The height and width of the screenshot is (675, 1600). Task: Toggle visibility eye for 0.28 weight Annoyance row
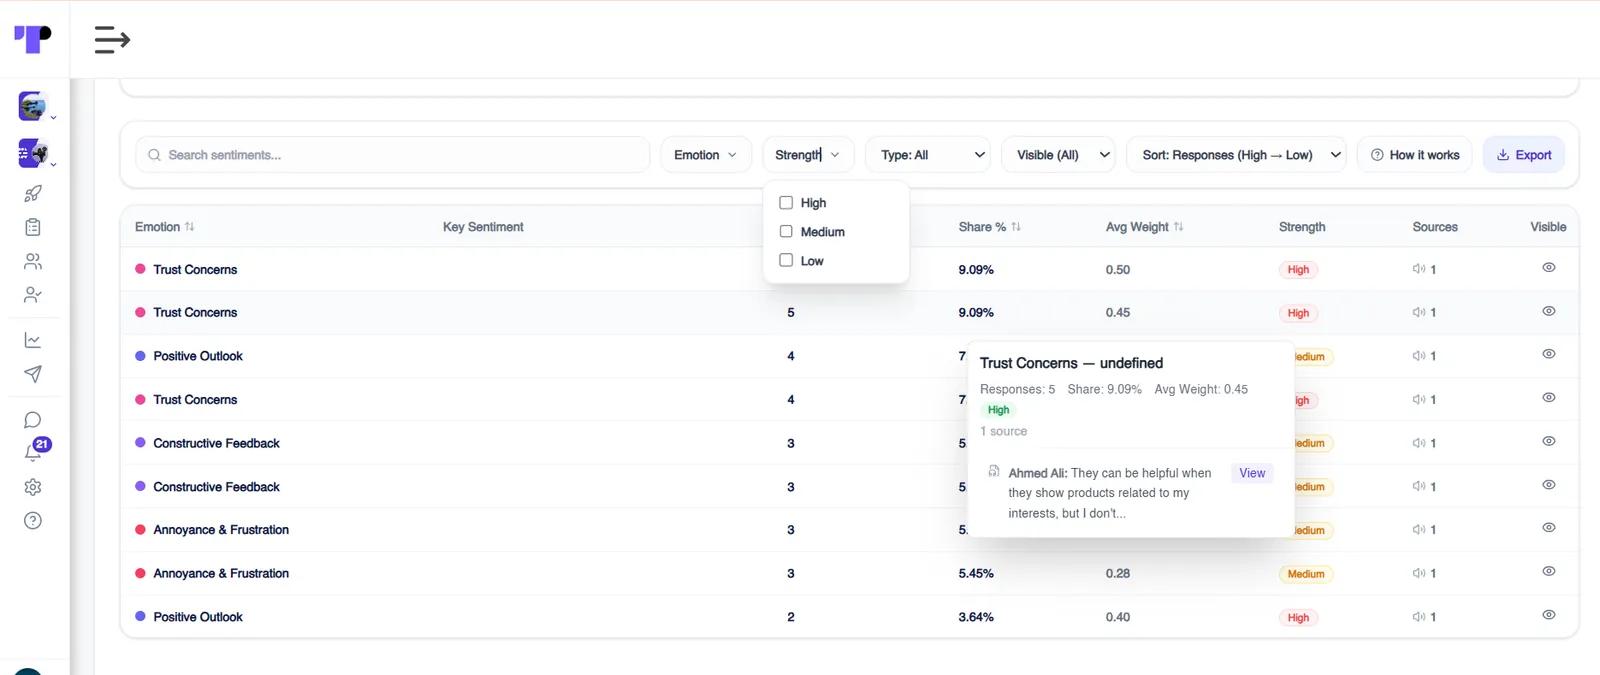click(1549, 572)
